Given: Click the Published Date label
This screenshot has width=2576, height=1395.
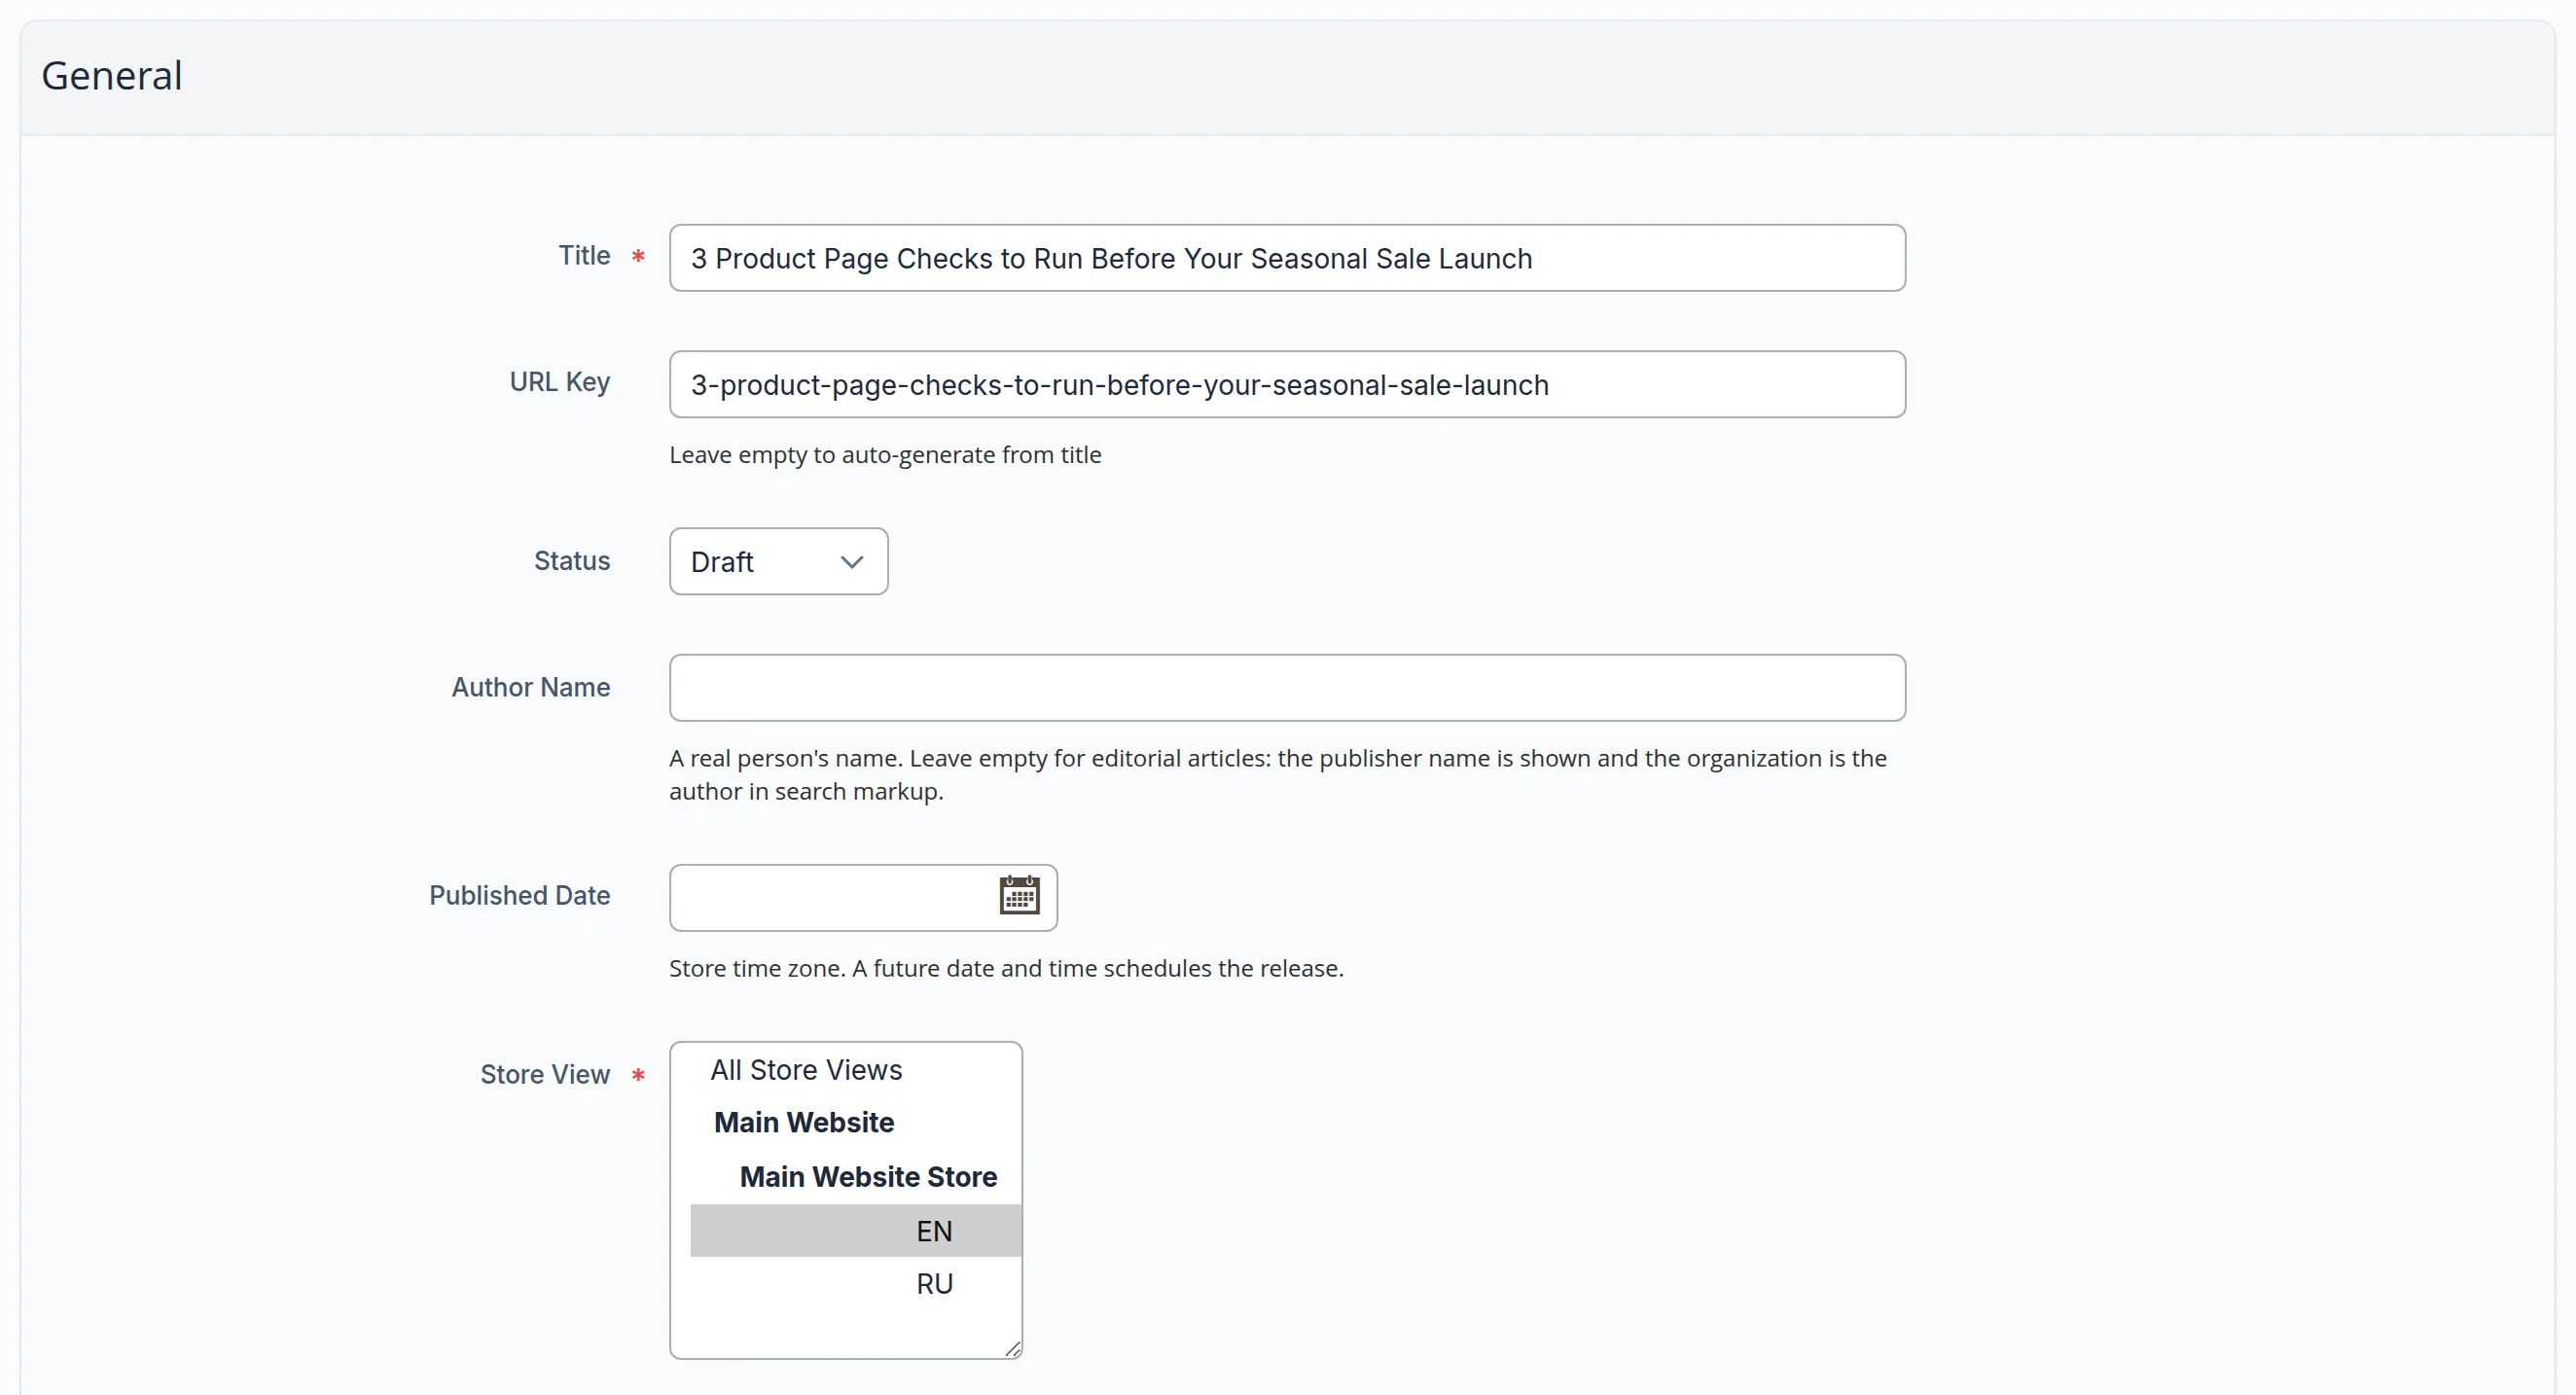Looking at the screenshot, I should pyautogui.click(x=520, y=895).
